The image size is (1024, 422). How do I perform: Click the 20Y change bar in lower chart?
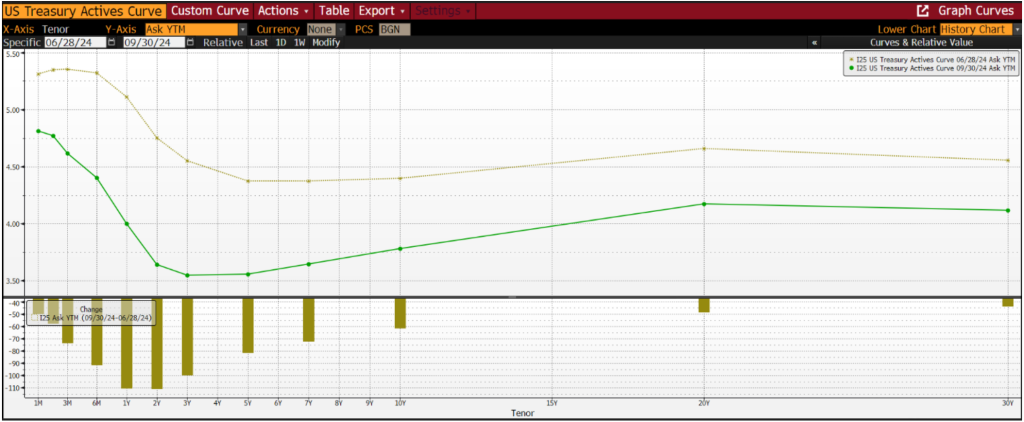tap(704, 305)
